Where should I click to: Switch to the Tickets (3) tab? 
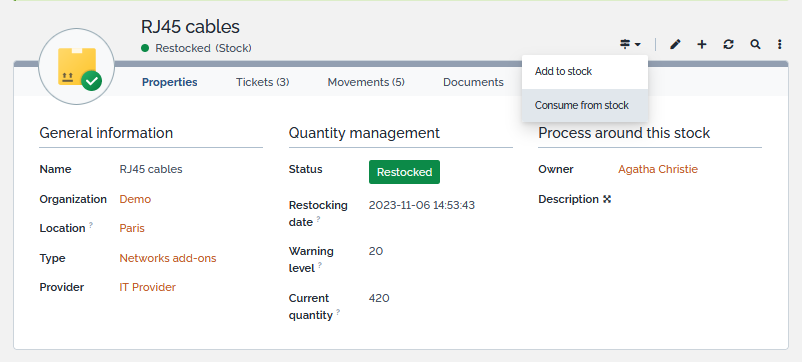point(262,82)
